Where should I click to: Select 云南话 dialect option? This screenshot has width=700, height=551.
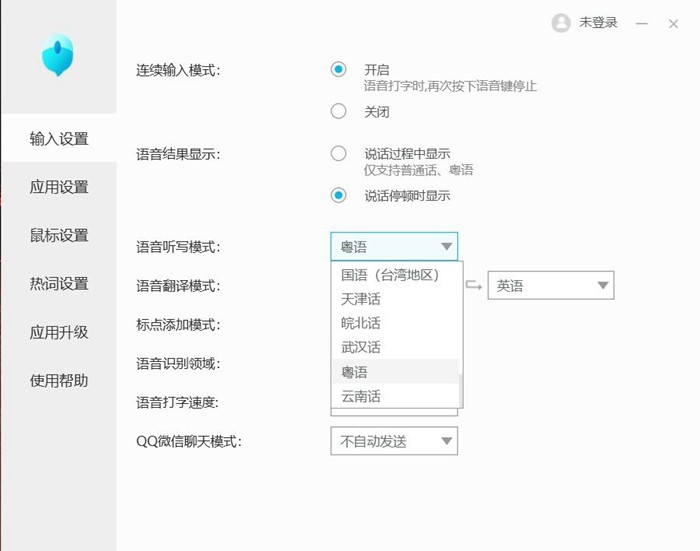tap(395, 396)
